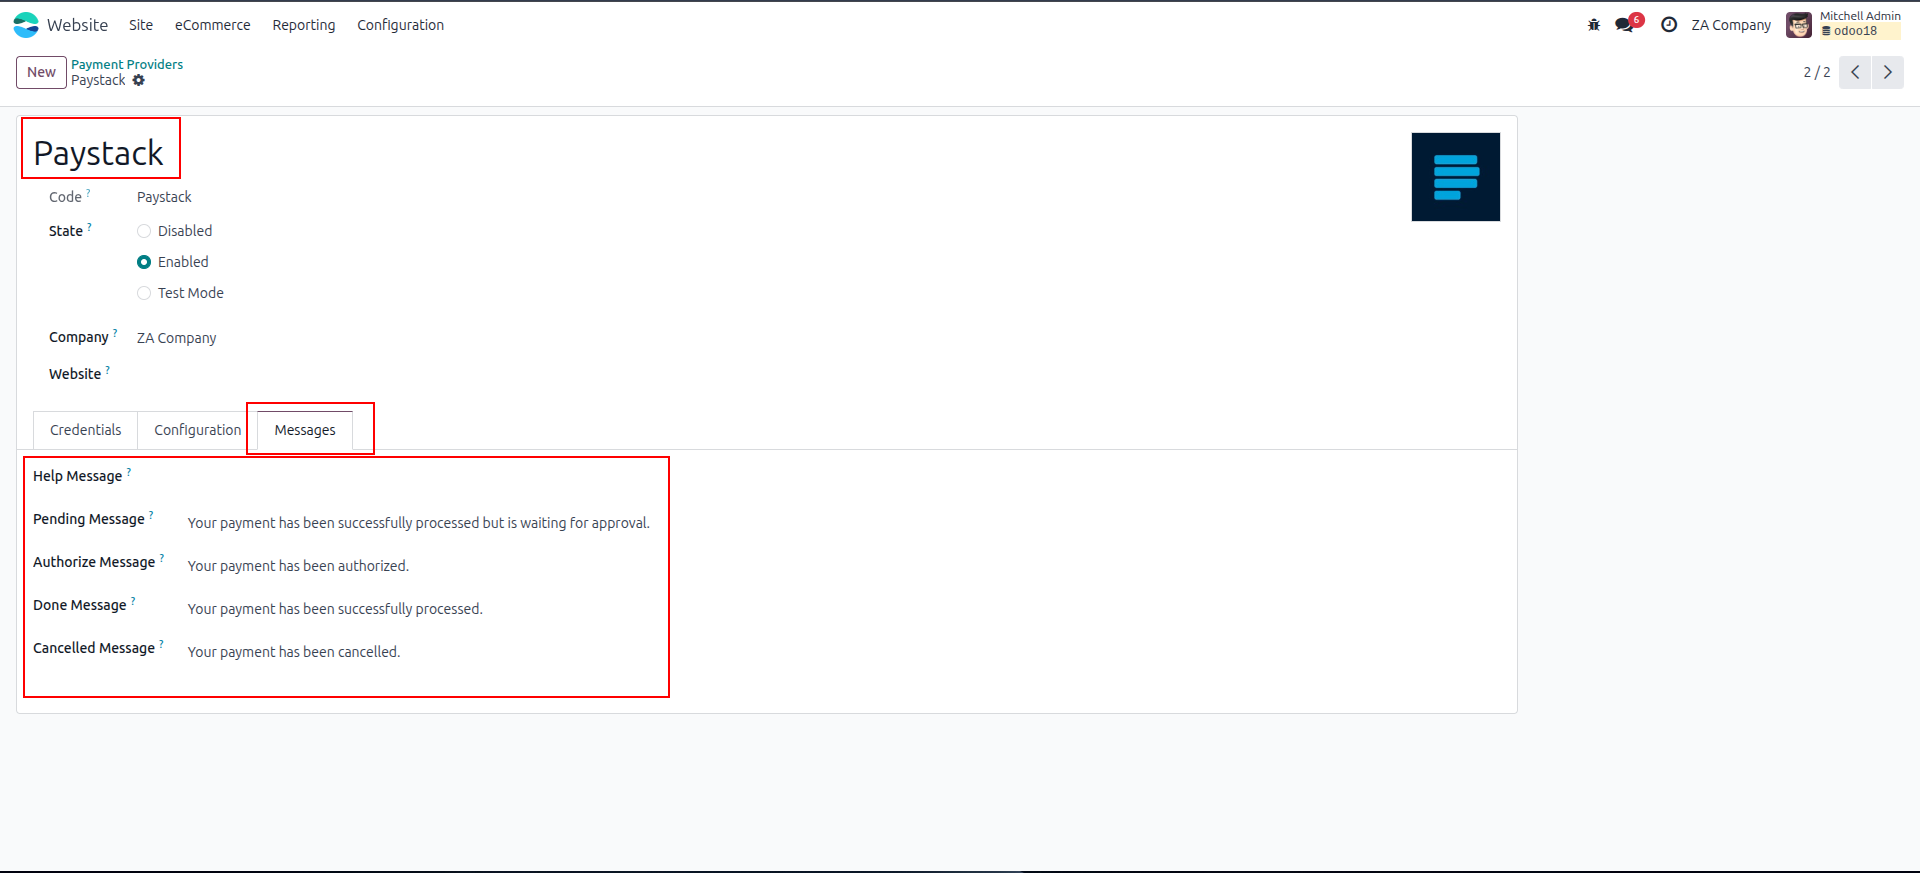Click the Website app name
This screenshot has height=873, width=1920.
[x=77, y=25]
